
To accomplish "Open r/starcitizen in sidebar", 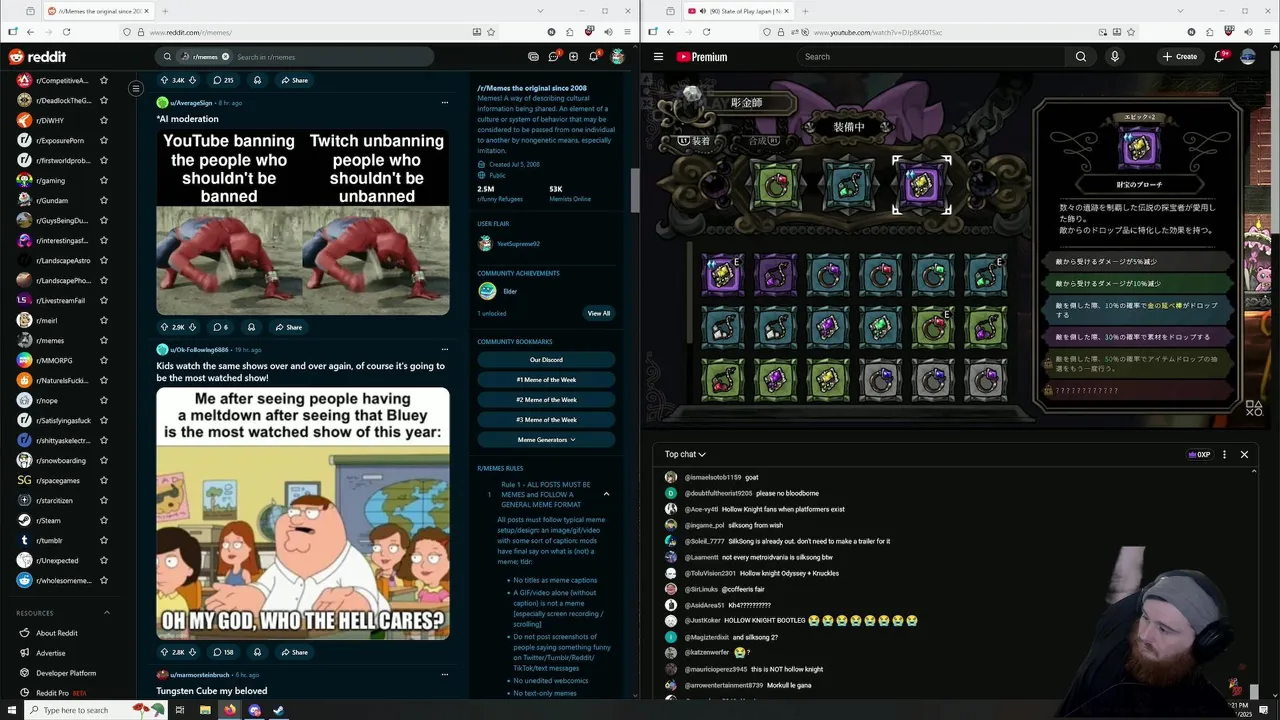I will coord(60,500).
